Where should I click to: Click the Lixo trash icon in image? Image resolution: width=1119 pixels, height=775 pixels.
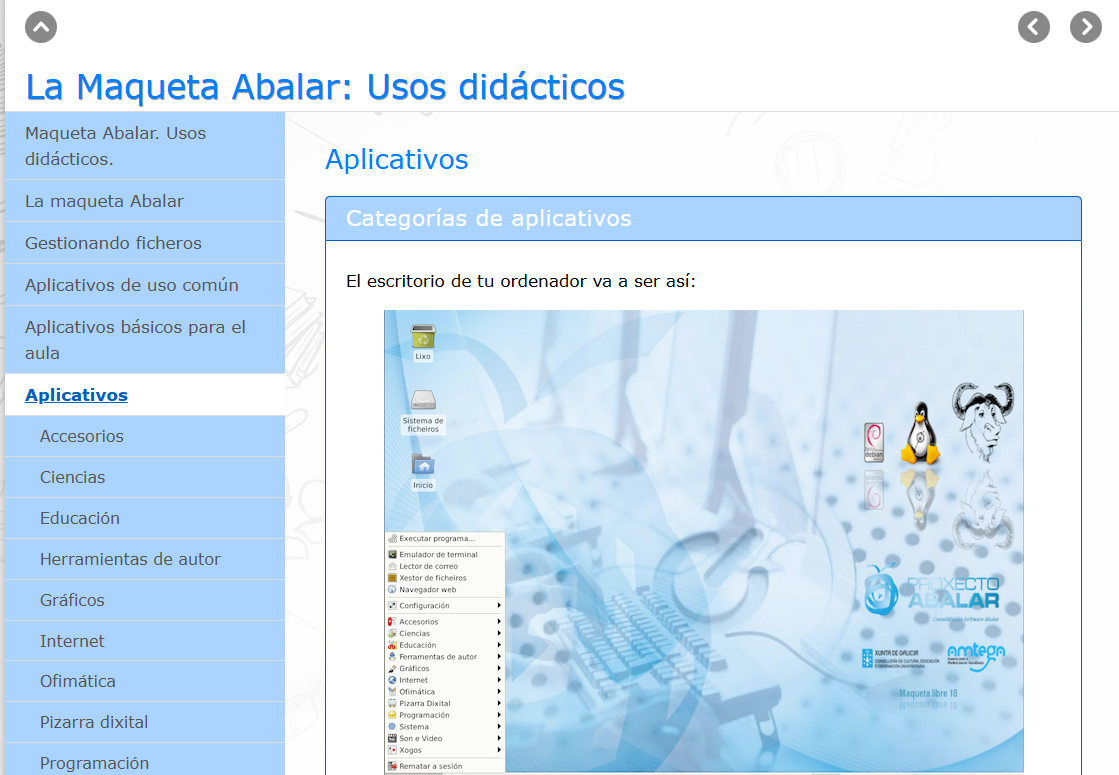pyautogui.click(x=423, y=336)
